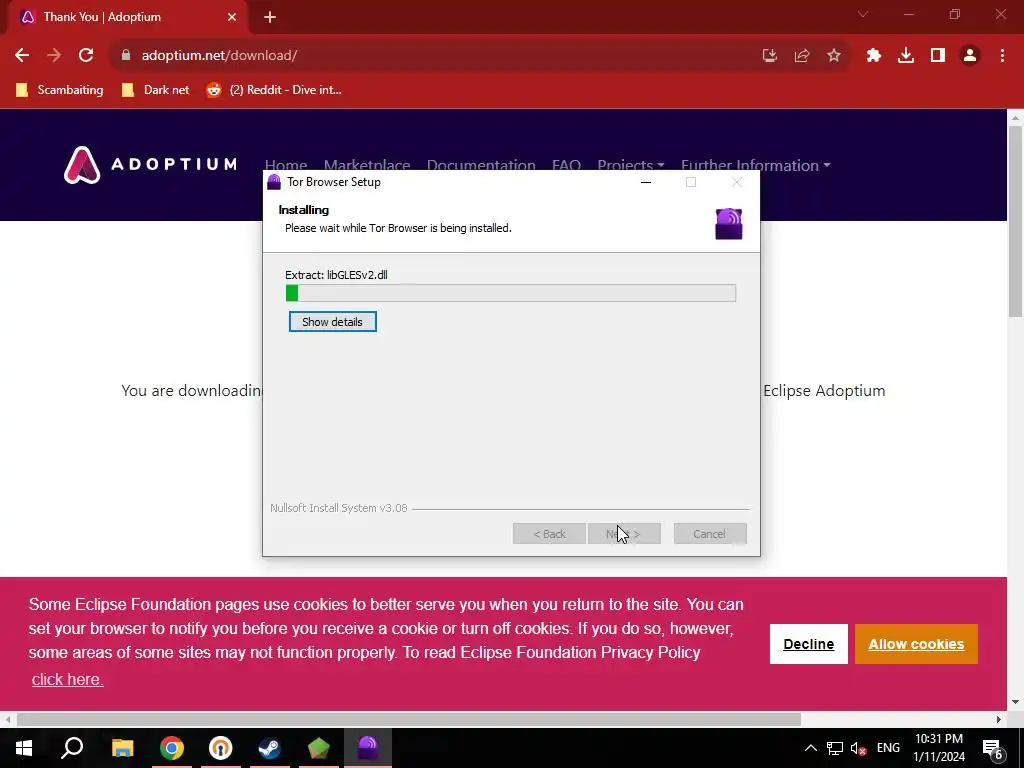Click the scroll down arrow on page scrollbar
The width and height of the screenshot is (1024, 768).
pyautogui.click(x=1015, y=702)
